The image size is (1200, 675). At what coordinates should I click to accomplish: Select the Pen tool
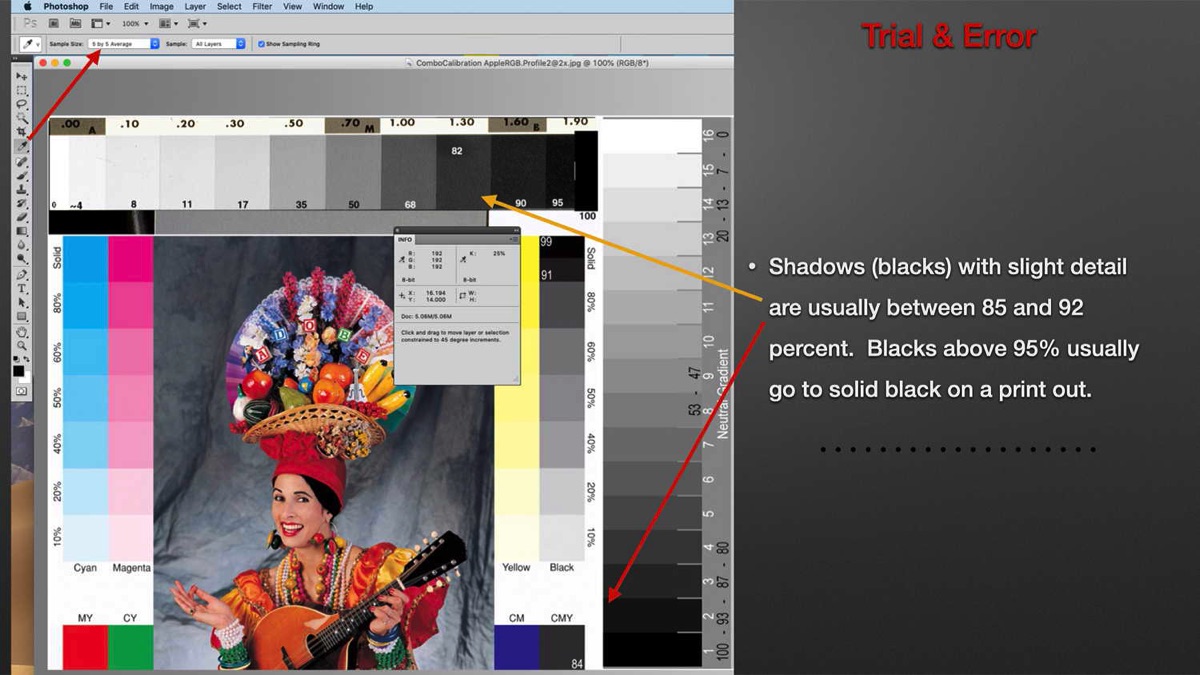tap(21, 275)
